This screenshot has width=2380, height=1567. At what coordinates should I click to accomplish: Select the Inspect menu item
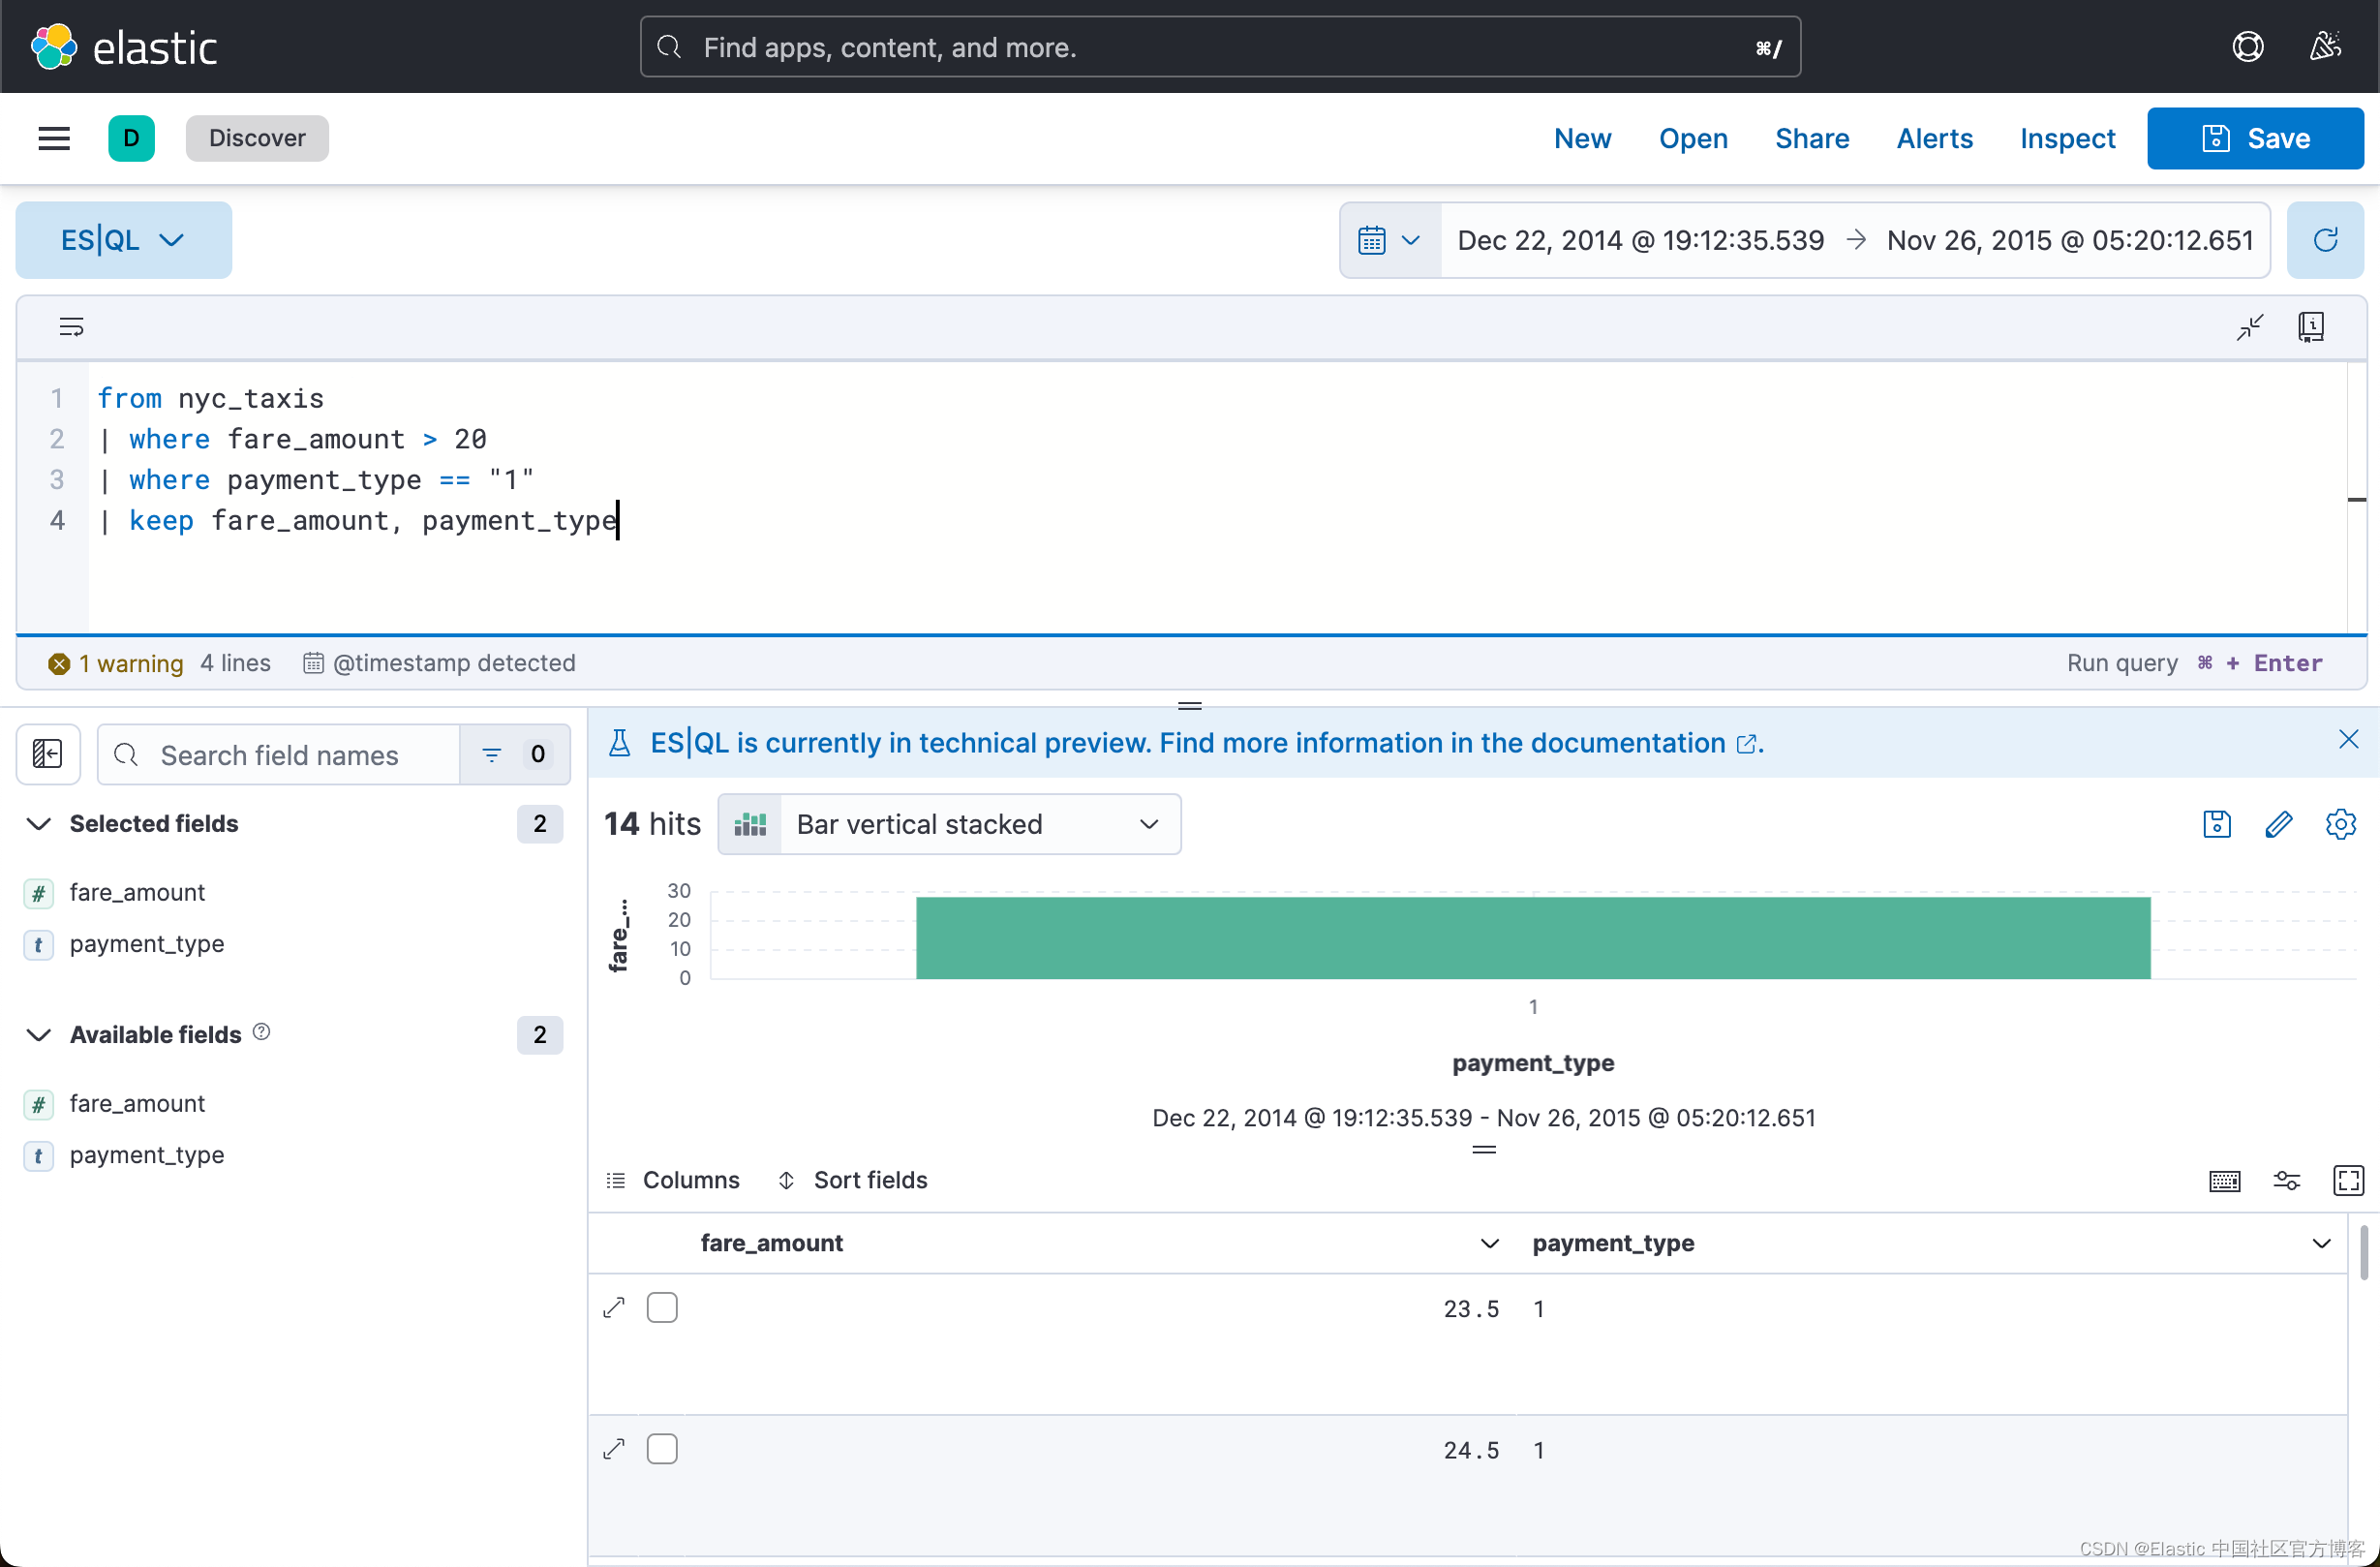click(x=2067, y=138)
